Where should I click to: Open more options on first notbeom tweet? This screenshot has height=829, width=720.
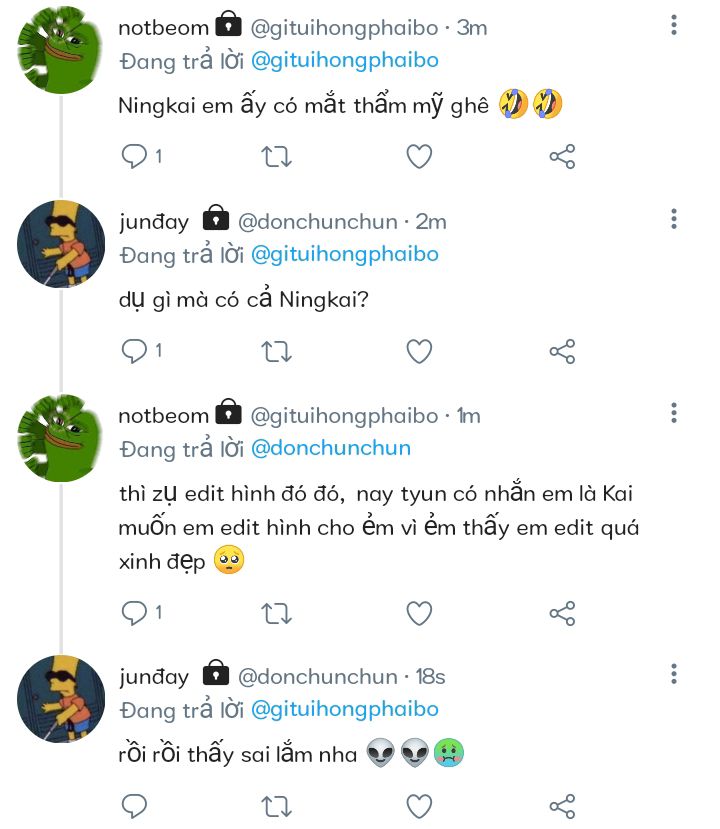coord(674,23)
